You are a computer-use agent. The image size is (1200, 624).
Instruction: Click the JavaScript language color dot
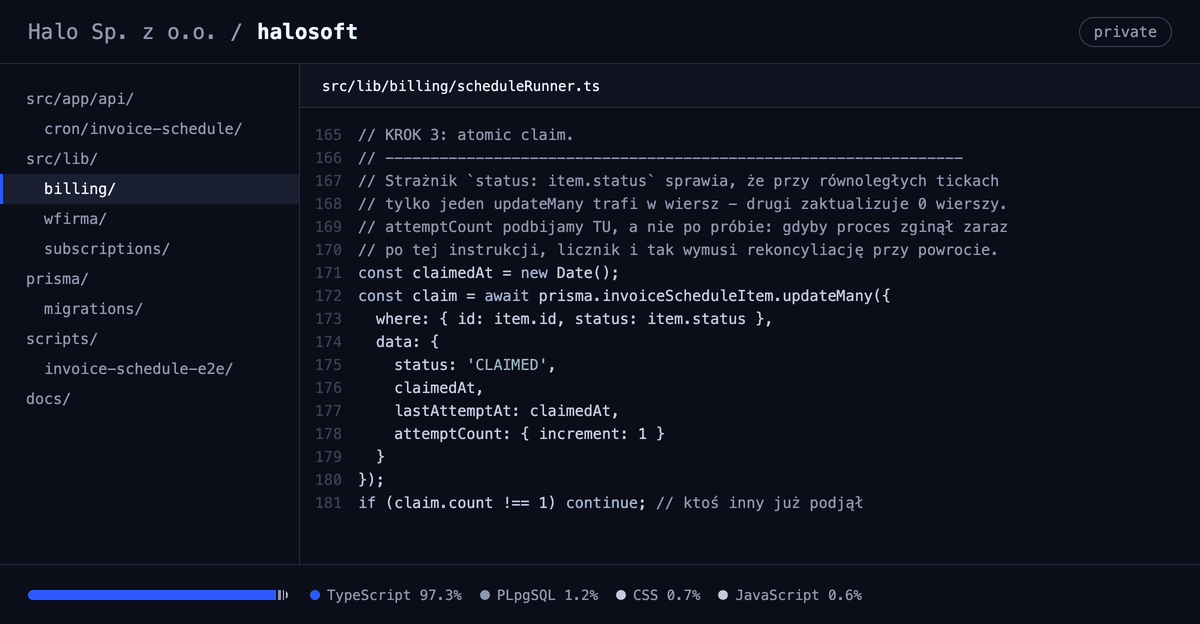pos(723,595)
